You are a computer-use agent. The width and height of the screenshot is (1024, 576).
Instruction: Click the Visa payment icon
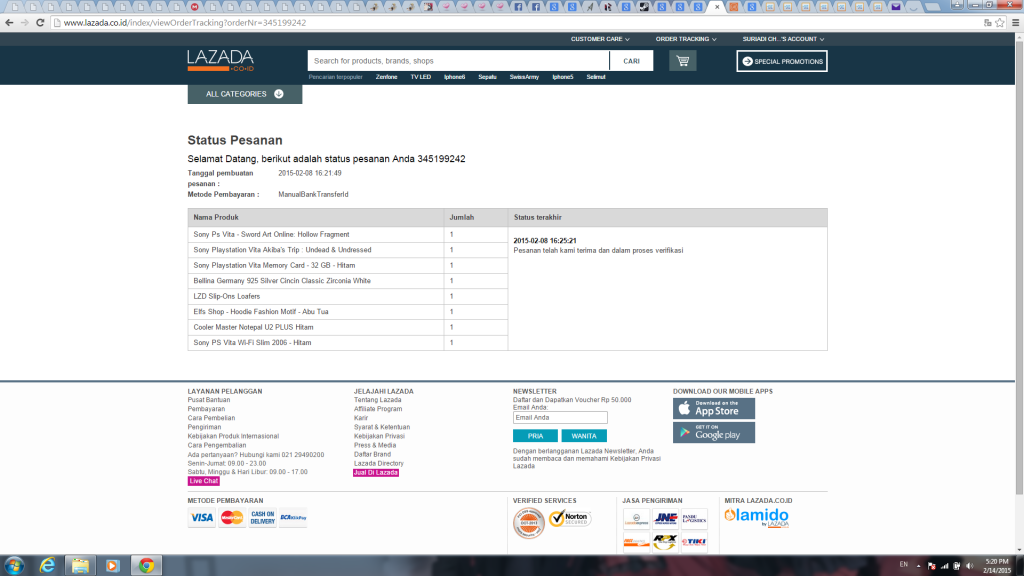201,518
